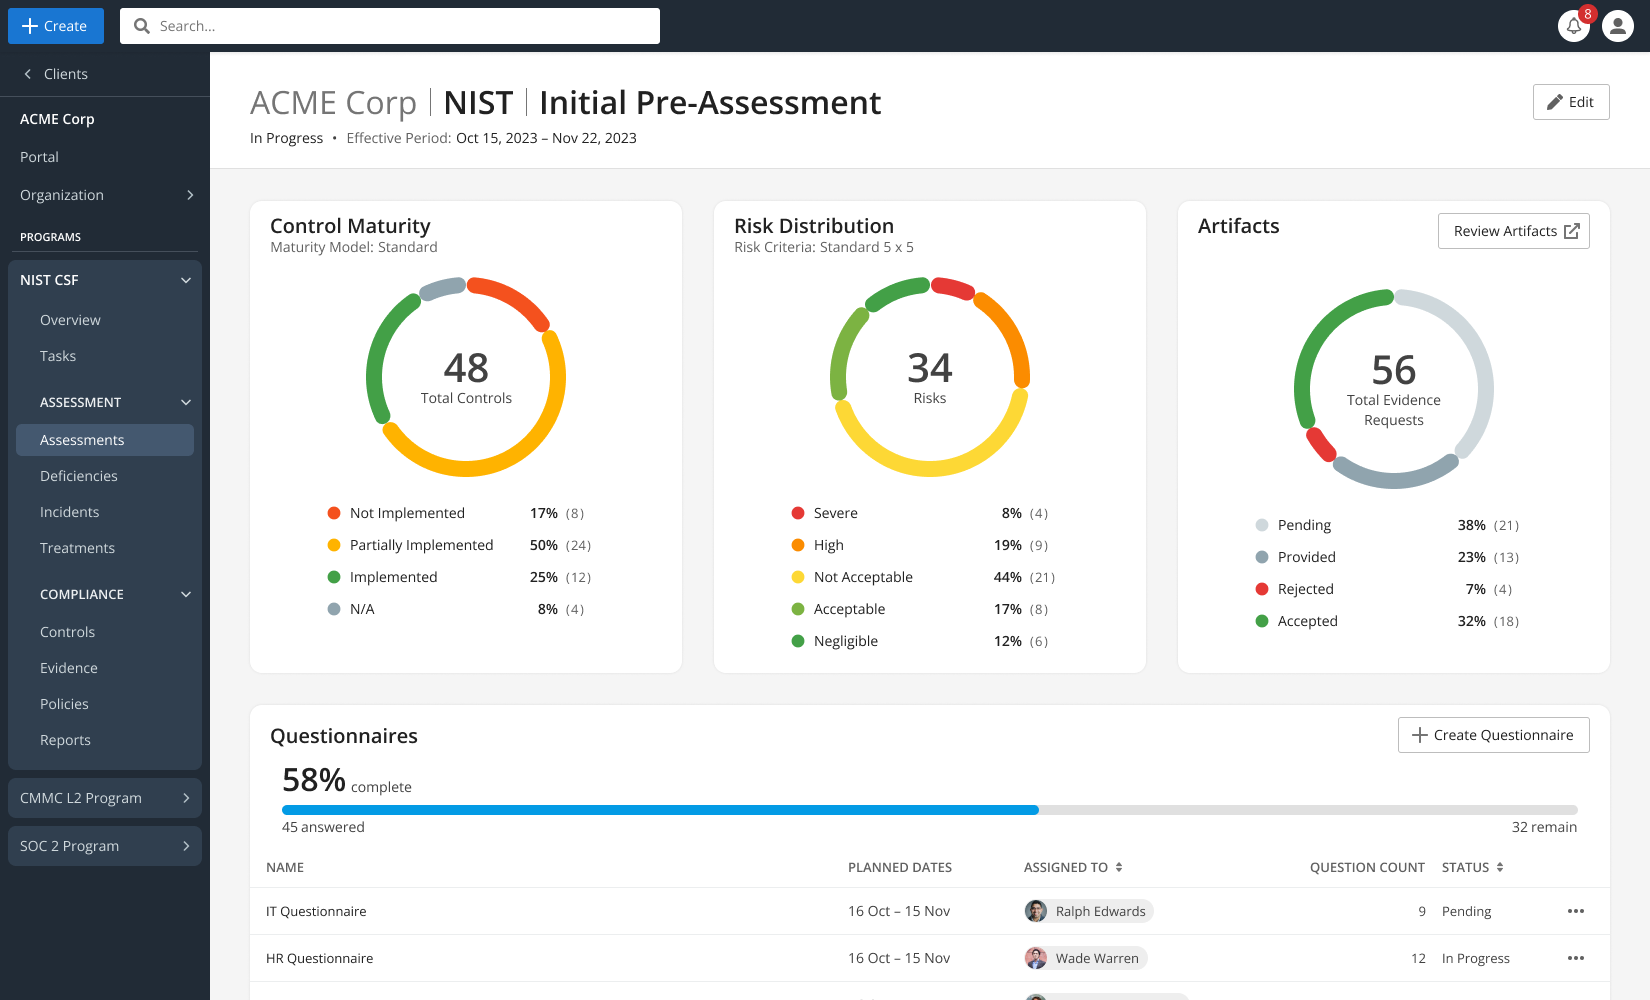Viewport: 1650px width, 1000px height.
Task: Click the search magnifier icon
Action: [142, 26]
